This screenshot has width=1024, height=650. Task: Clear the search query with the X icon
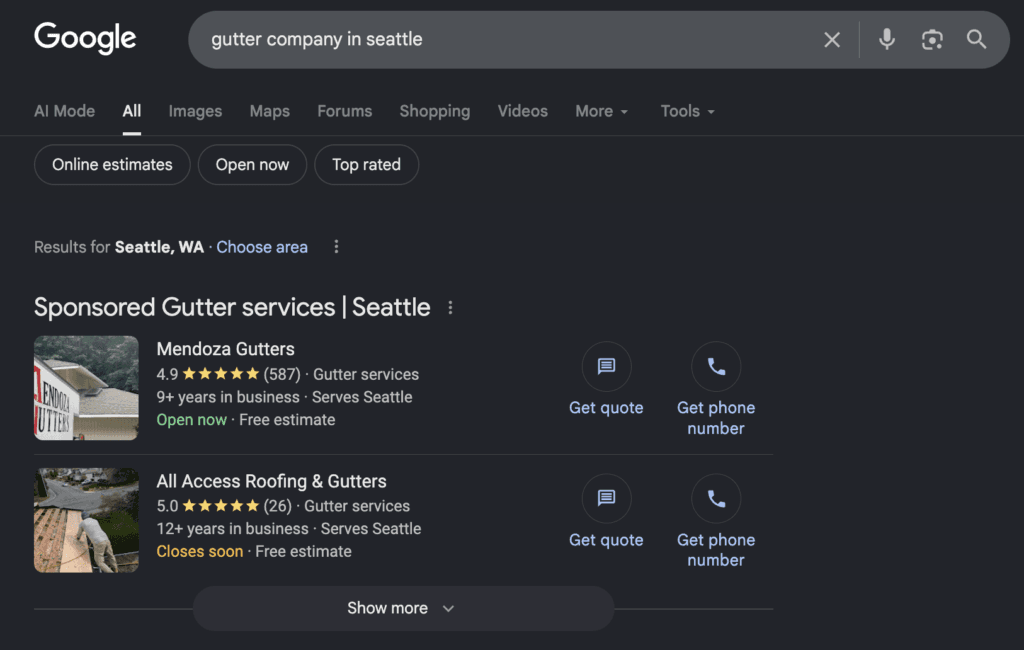pyautogui.click(x=831, y=40)
